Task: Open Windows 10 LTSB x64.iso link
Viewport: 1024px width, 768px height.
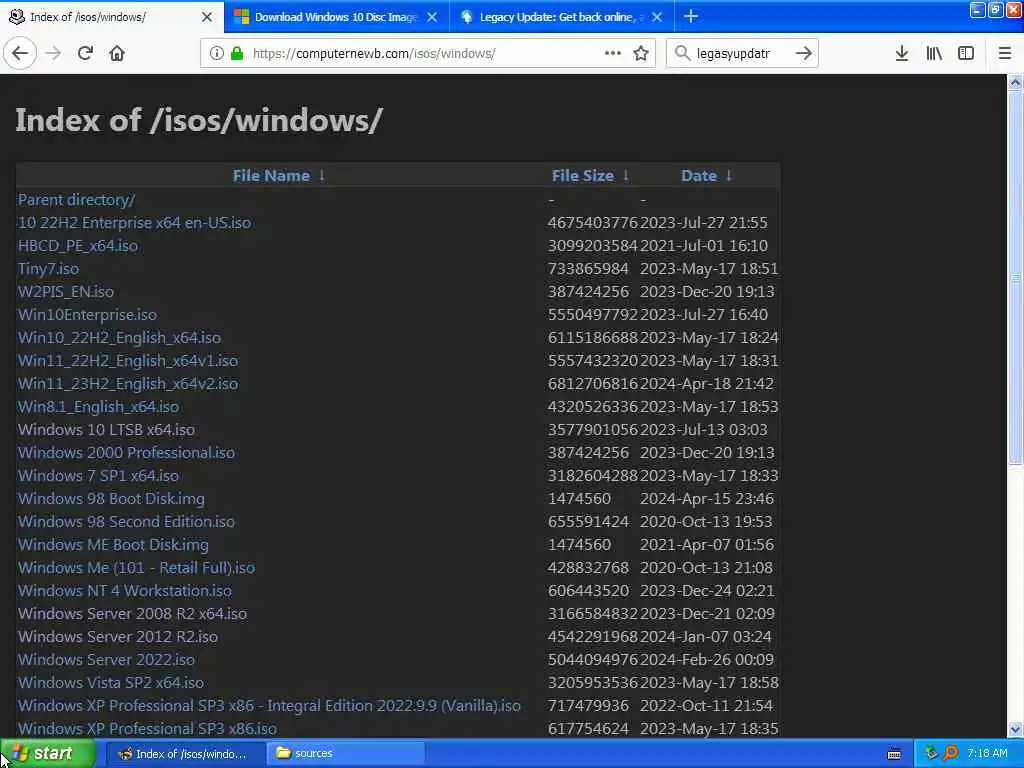Action: click(x=106, y=430)
